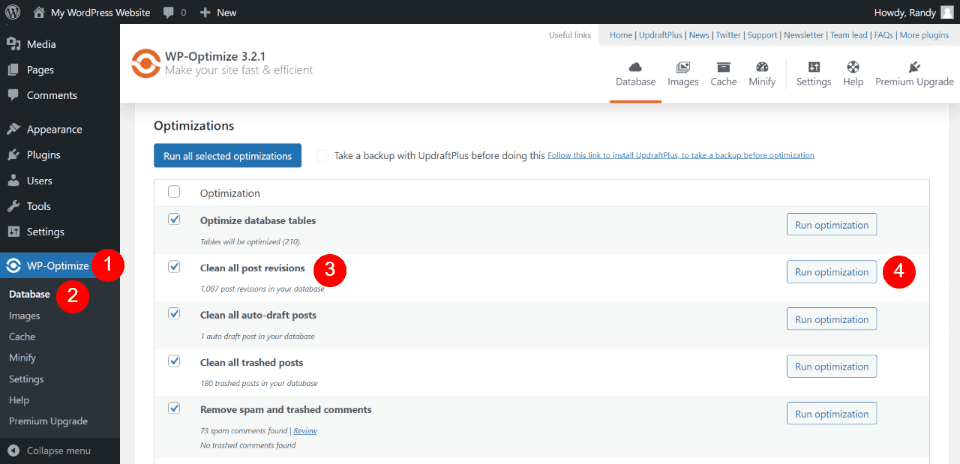The width and height of the screenshot is (960, 464).
Task: Open the Images tab icon
Action: coord(683,67)
